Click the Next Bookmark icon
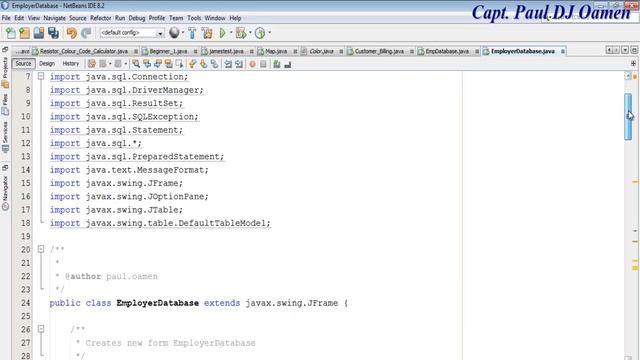The image size is (640, 360). click(x=203, y=64)
